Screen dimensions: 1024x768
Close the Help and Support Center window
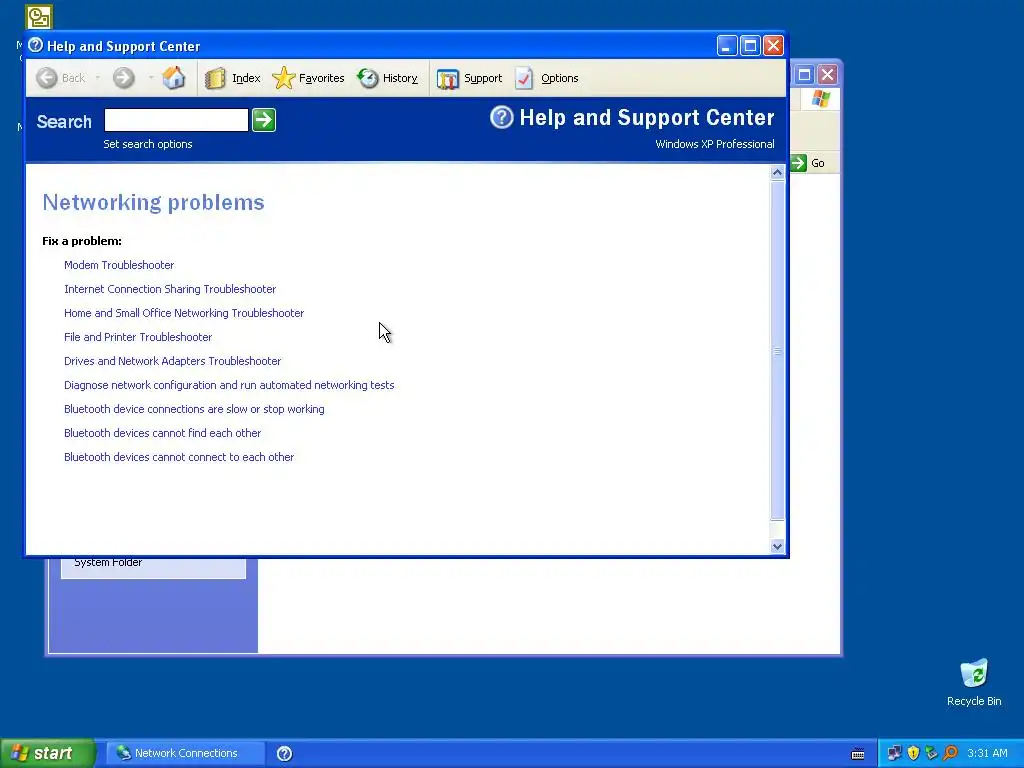pyautogui.click(x=773, y=46)
